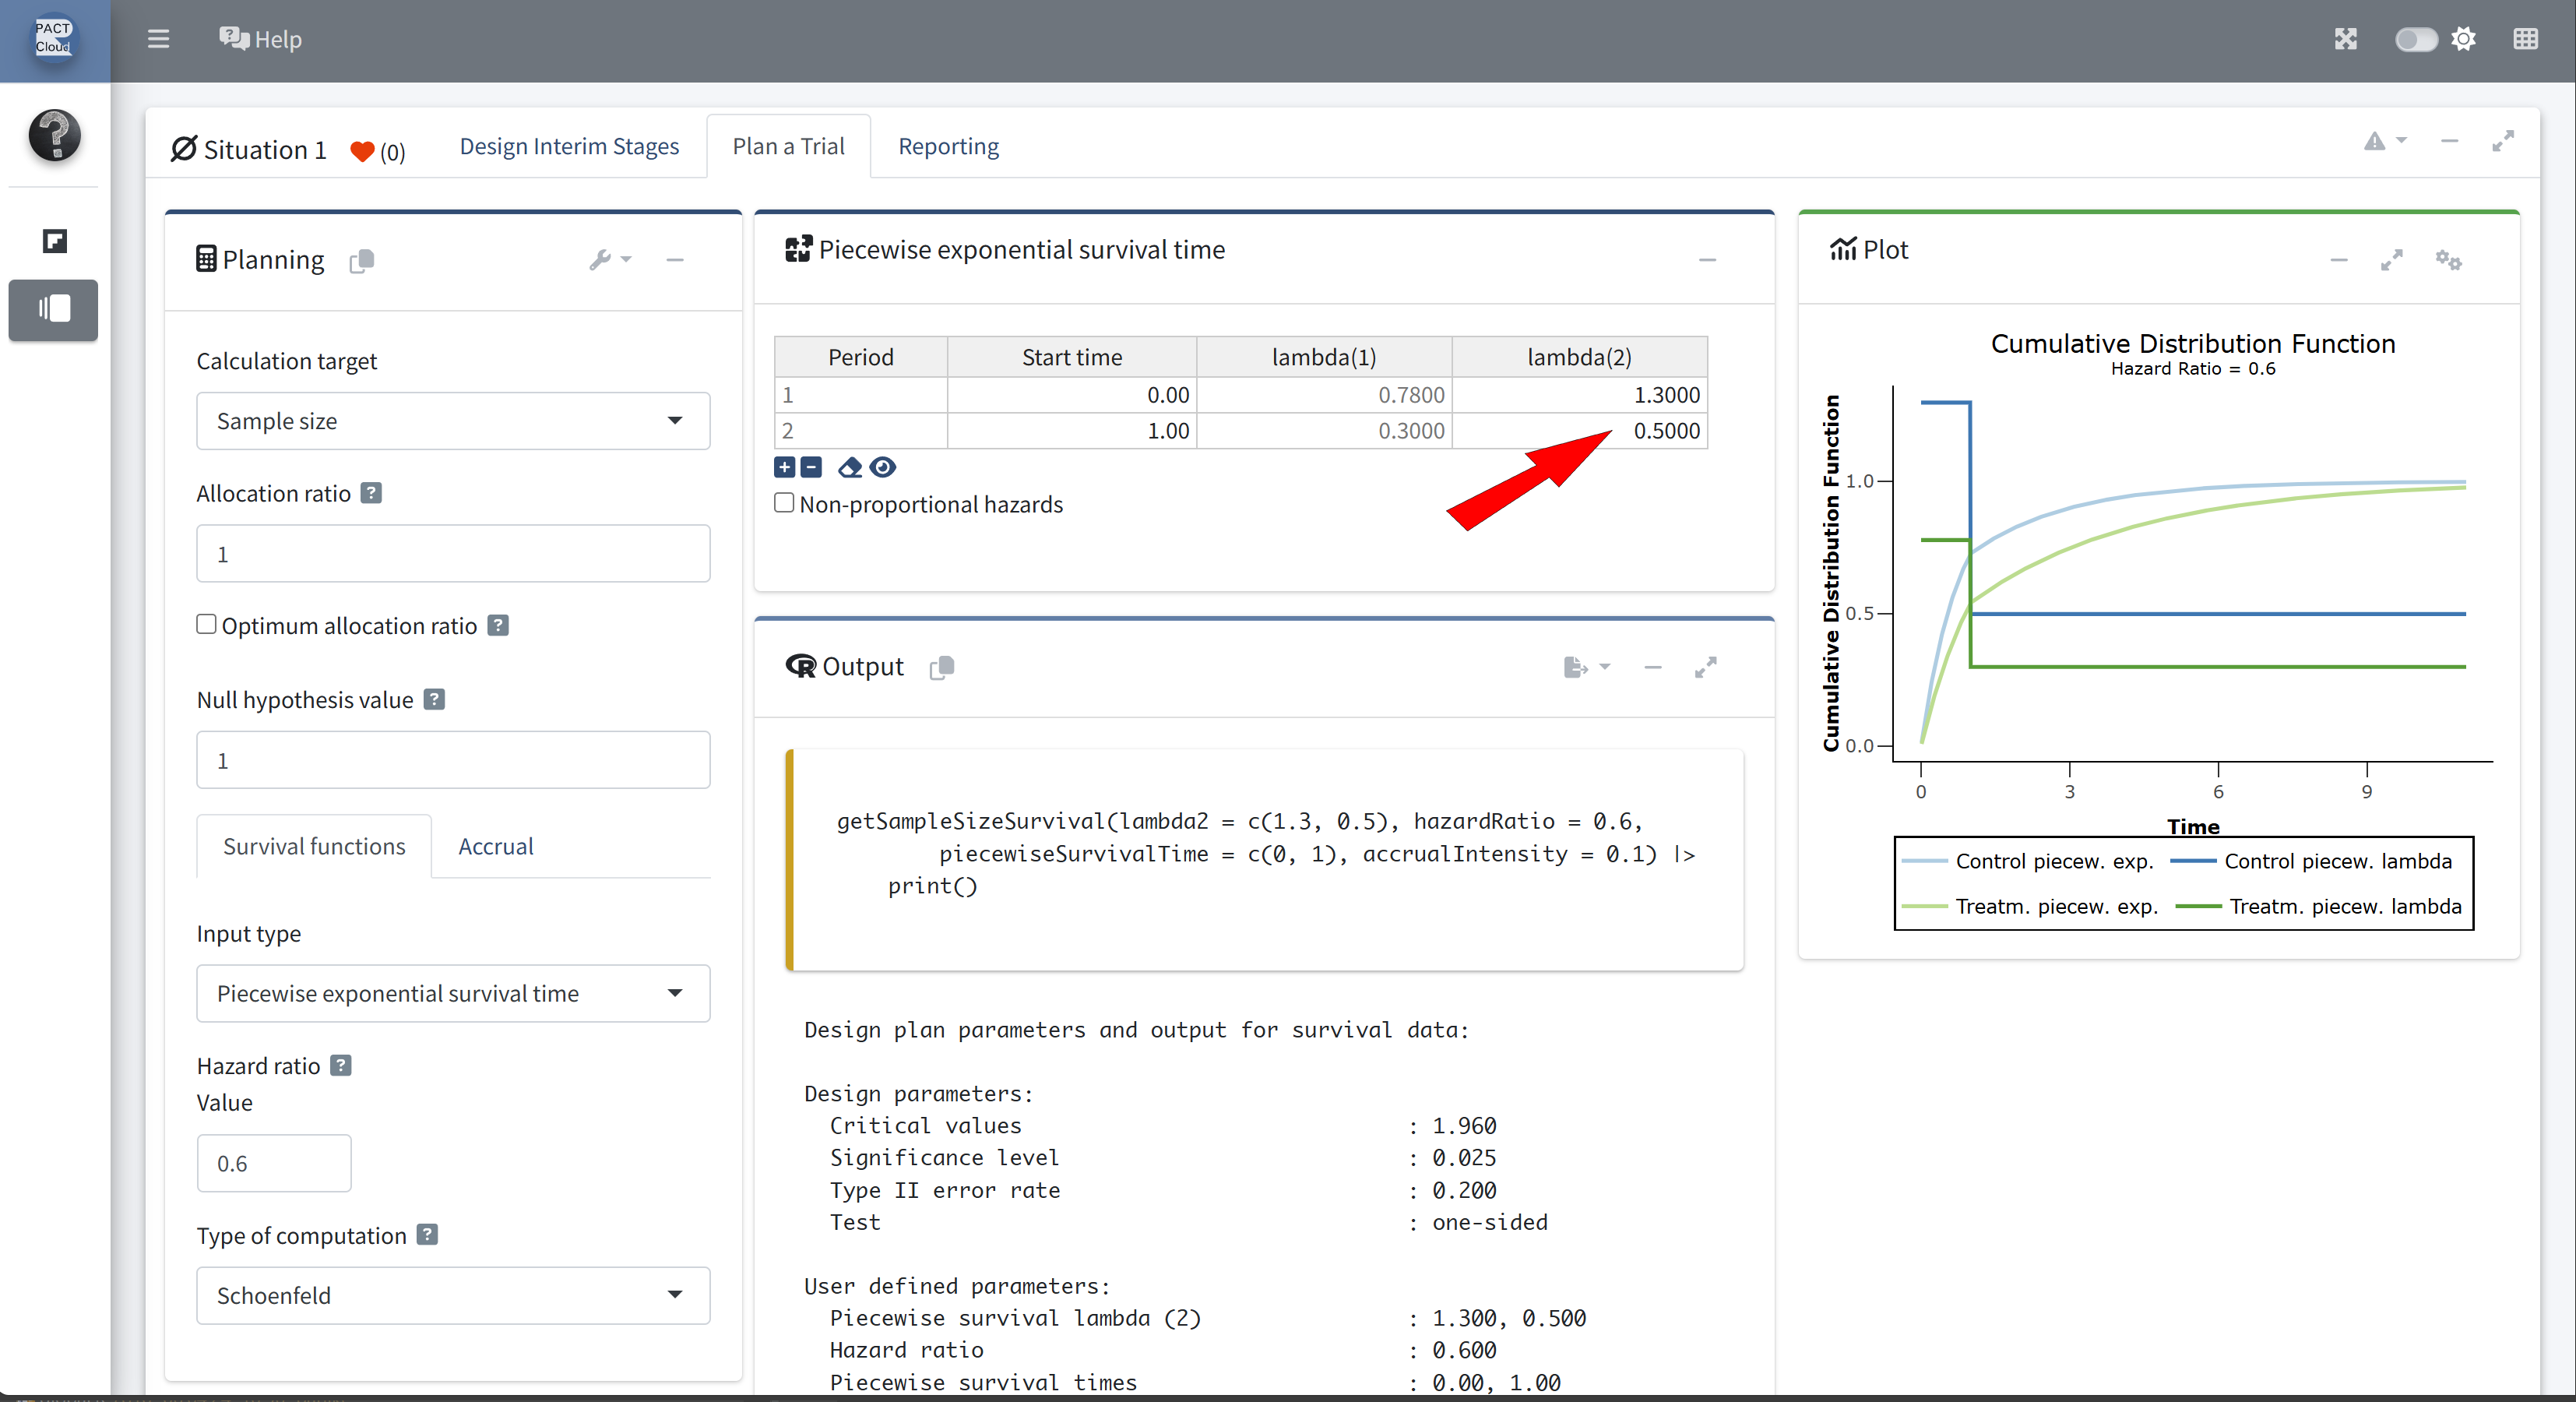Viewport: 2576px width, 1402px height.
Task: Switch to the Reporting tab
Action: [x=948, y=146]
